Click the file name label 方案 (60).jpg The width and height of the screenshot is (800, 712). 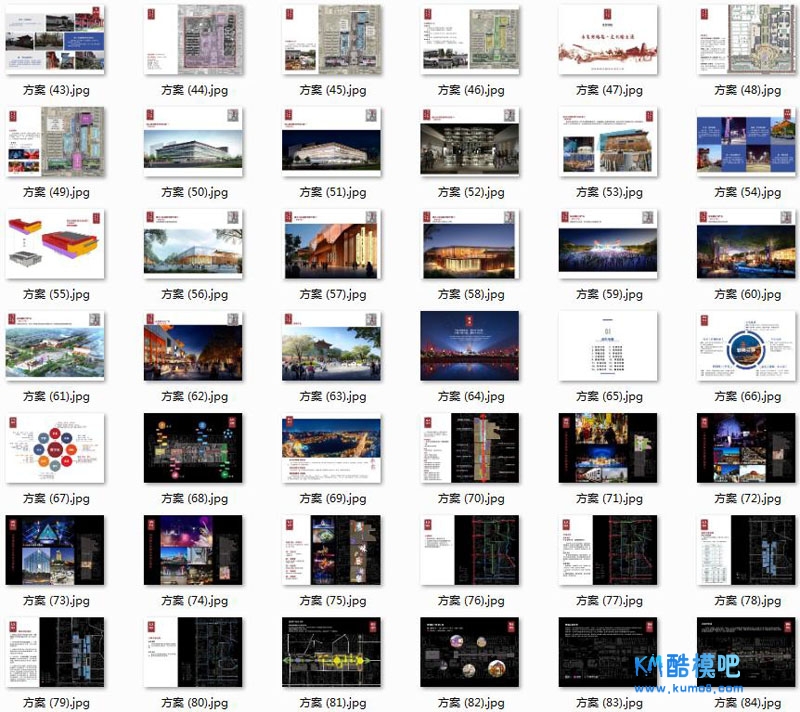(748, 294)
